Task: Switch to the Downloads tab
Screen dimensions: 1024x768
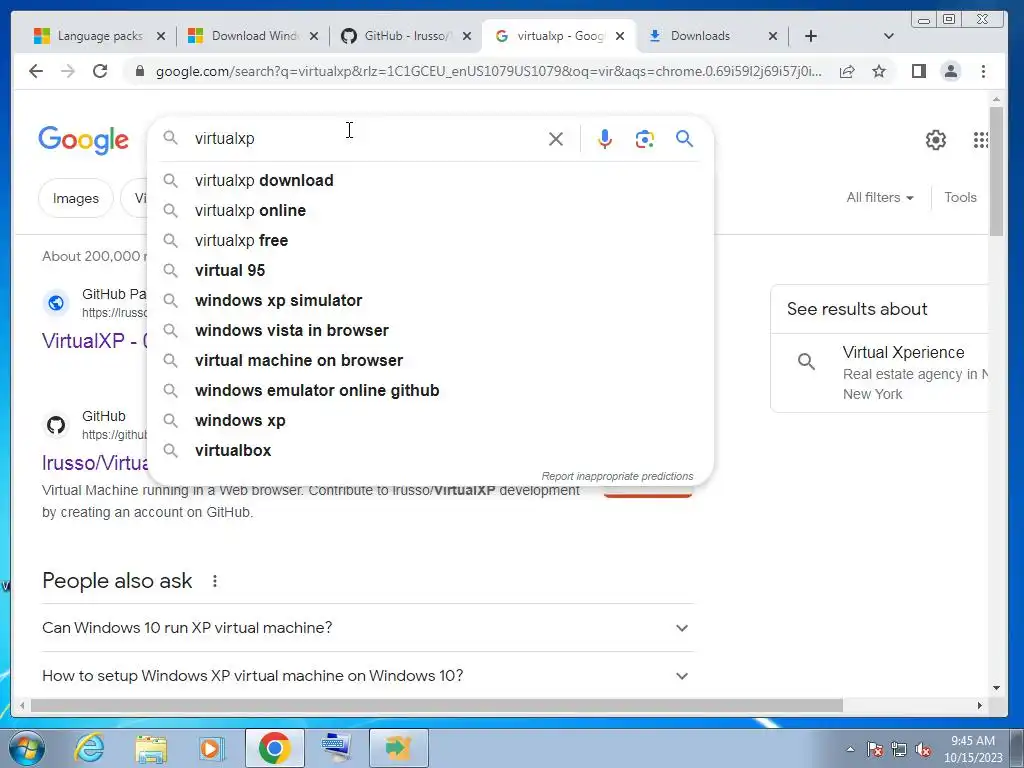Action: click(701, 36)
